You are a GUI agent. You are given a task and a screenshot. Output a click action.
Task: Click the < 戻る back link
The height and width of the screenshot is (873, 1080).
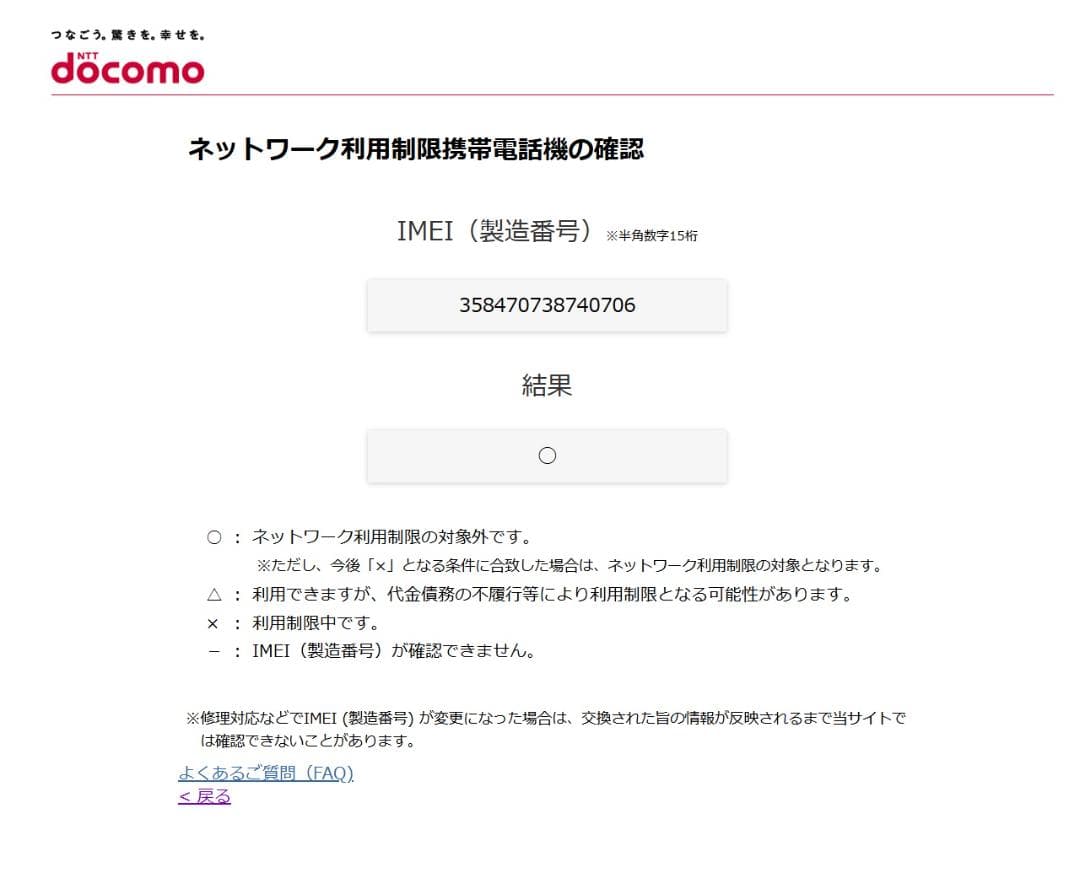click(x=202, y=798)
